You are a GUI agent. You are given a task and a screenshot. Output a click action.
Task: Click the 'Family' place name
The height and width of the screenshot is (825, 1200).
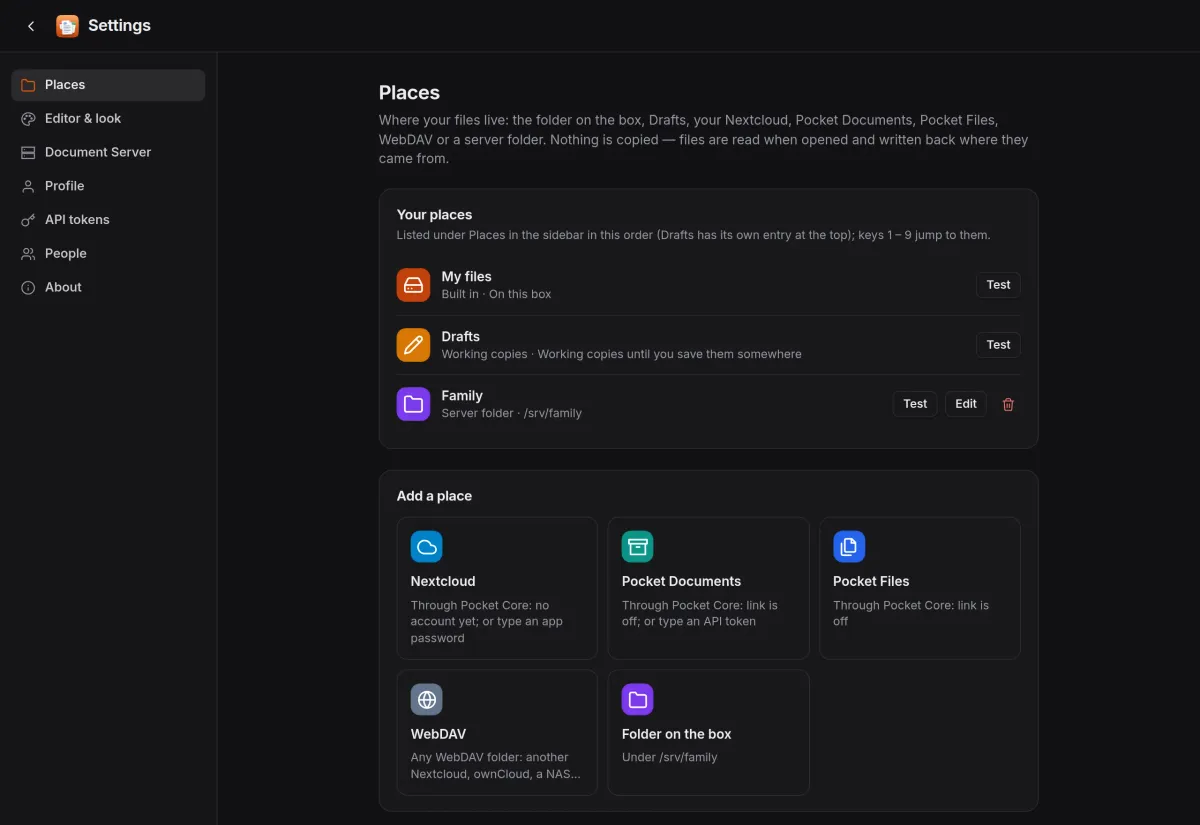[x=462, y=396]
